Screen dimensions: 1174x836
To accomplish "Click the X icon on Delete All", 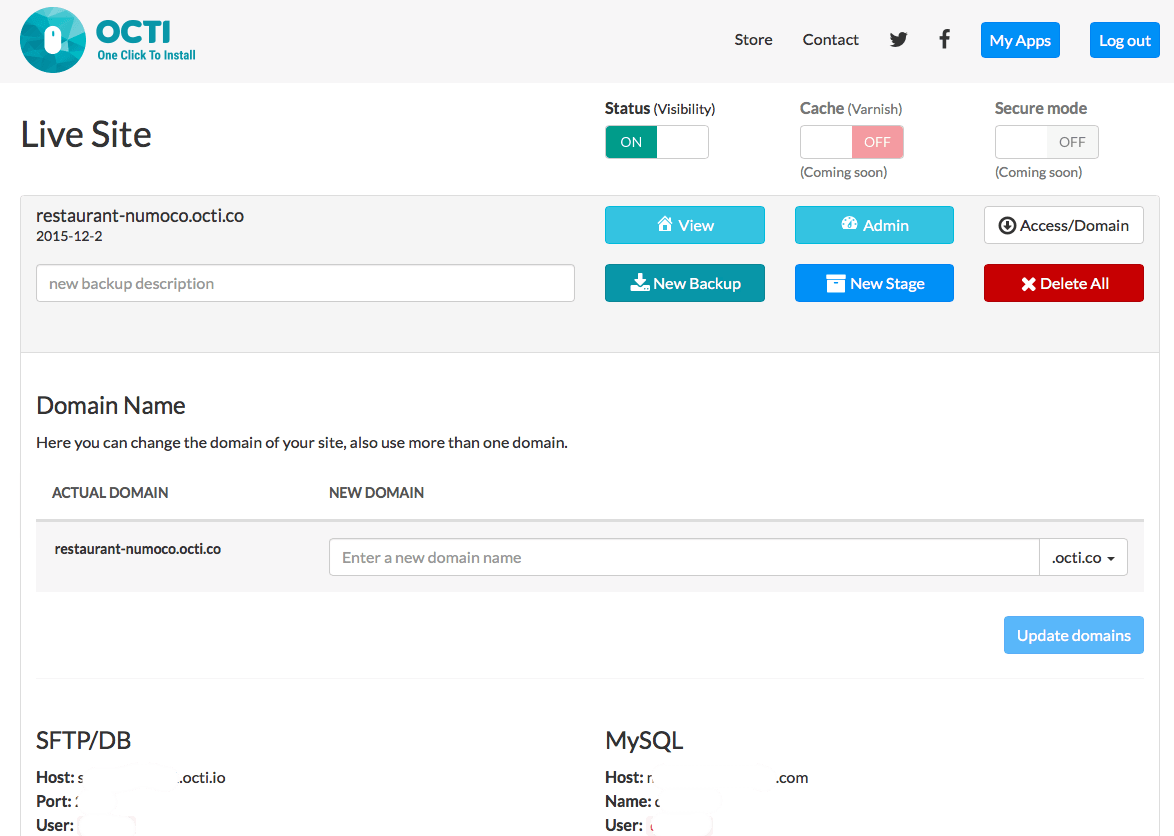I will click(1028, 284).
